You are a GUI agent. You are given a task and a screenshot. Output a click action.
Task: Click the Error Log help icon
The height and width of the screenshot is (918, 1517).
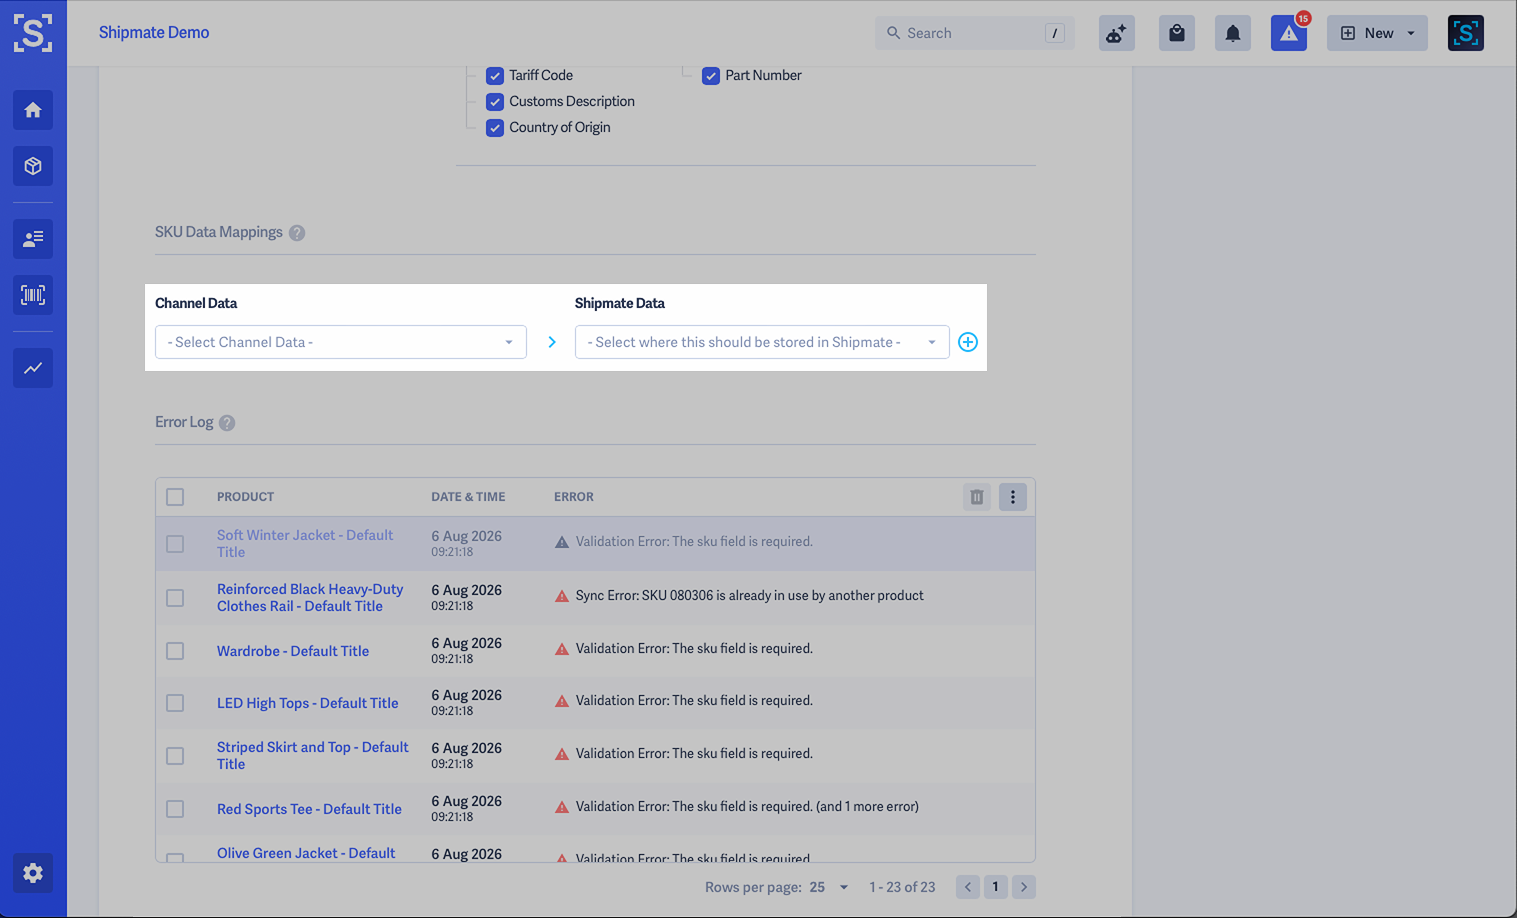(x=227, y=423)
